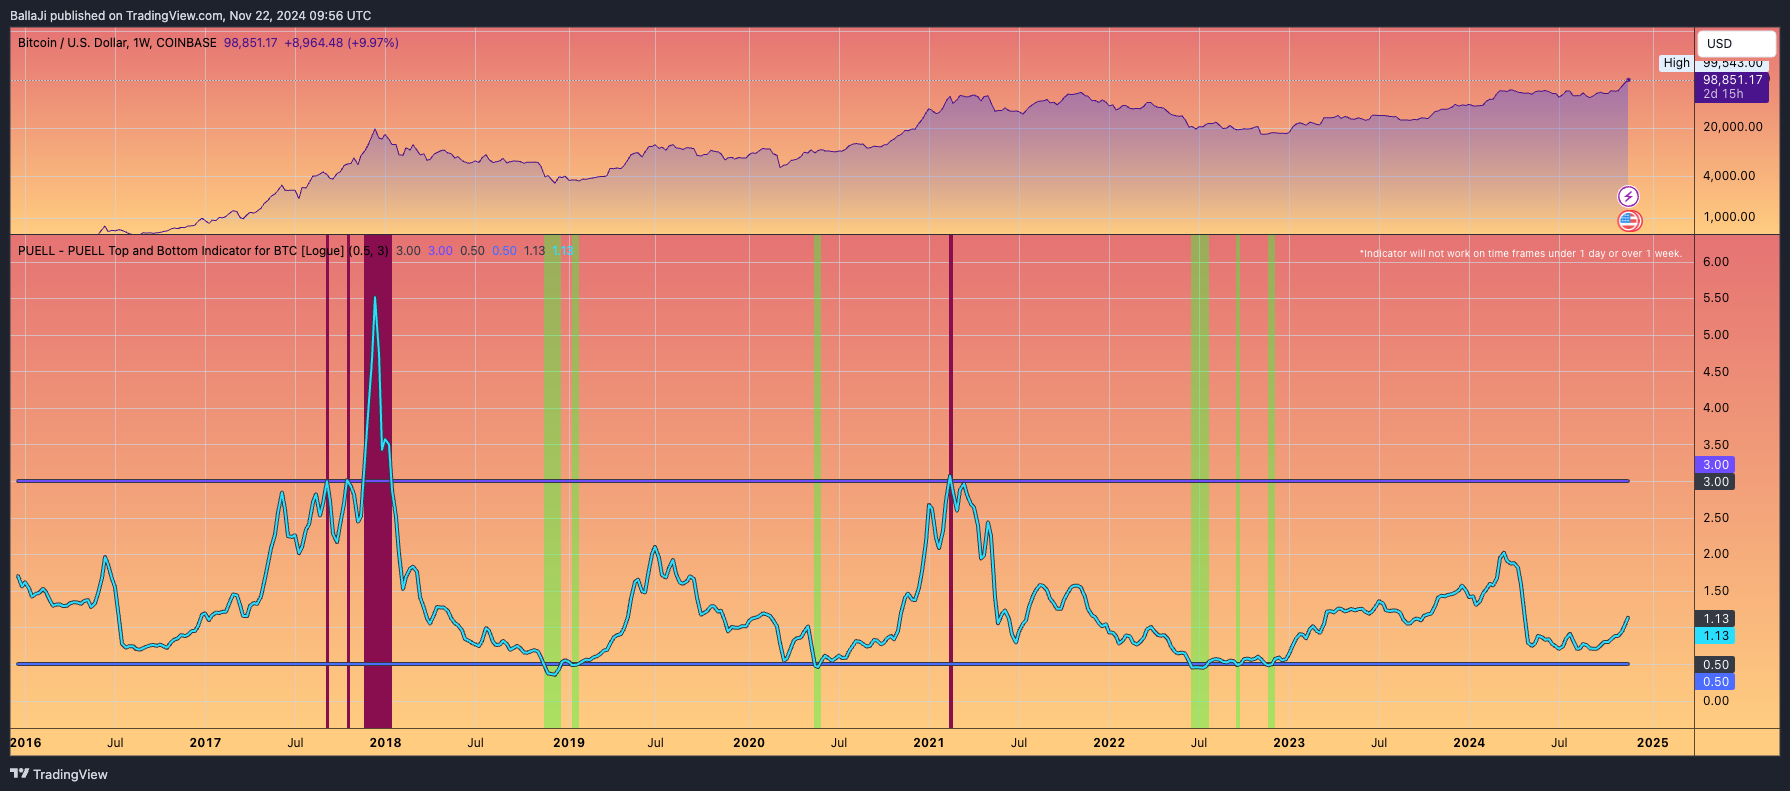Click the cyan 1.13 tag on indicator scale

[1715, 636]
